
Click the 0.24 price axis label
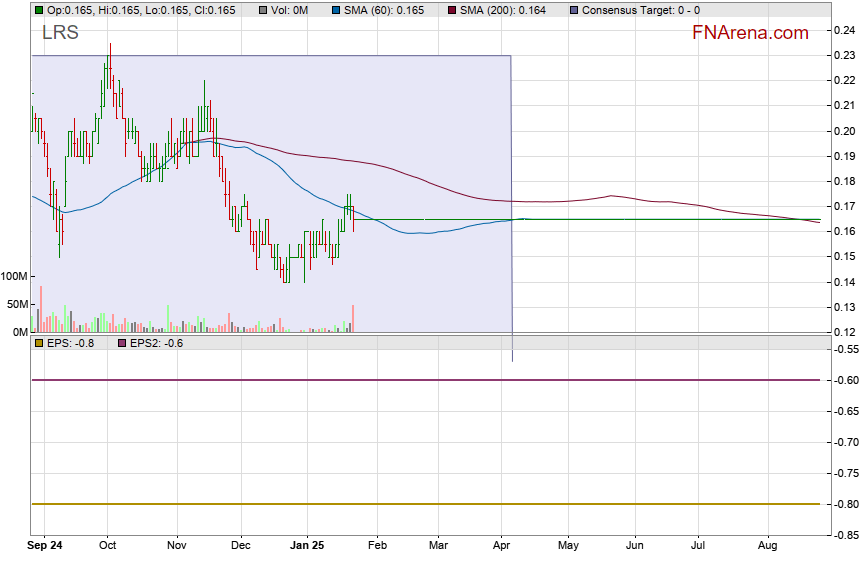(843, 30)
